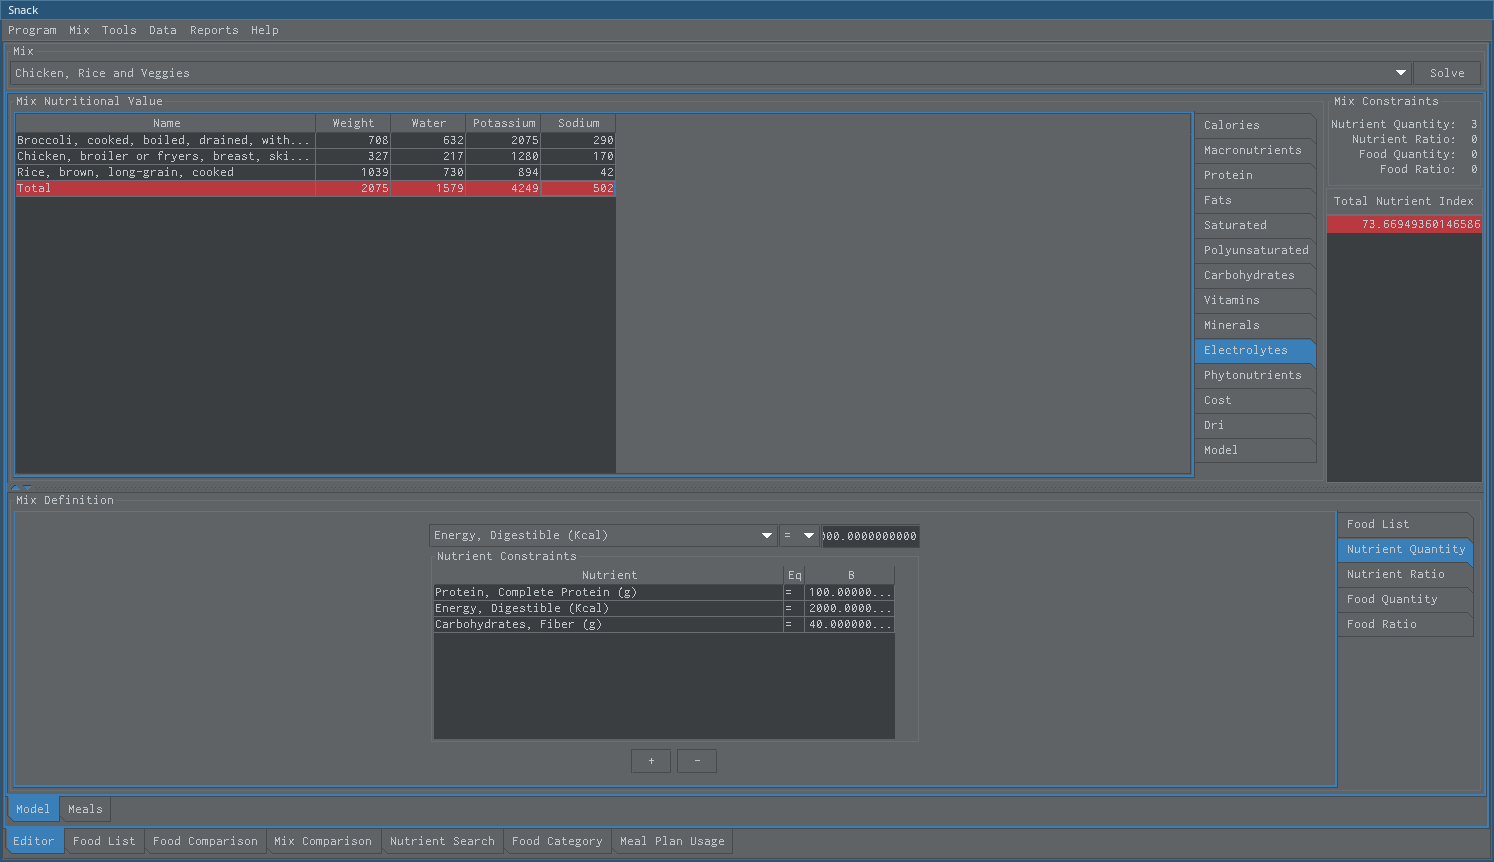Open the Food Ratio tab
Image resolution: width=1494 pixels, height=862 pixels.
coord(1405,624)
